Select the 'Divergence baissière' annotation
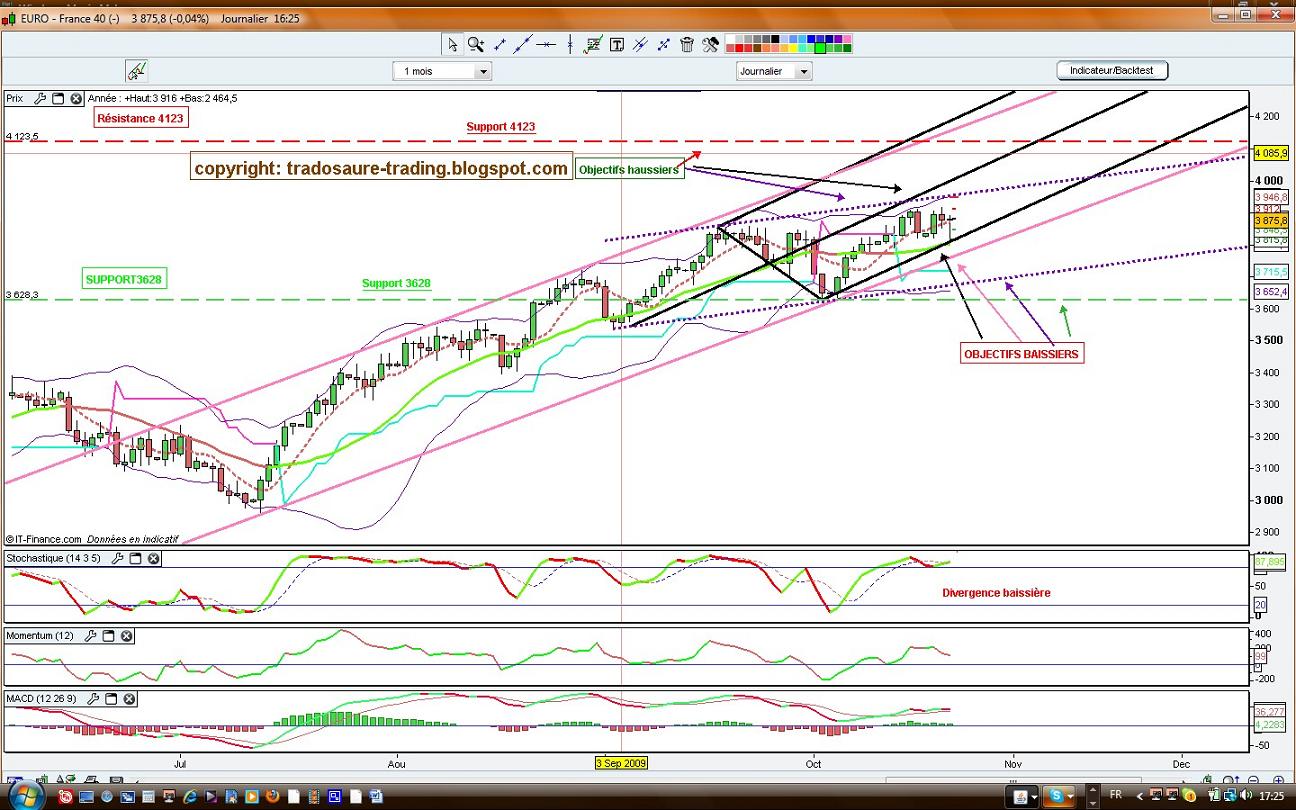The width and height of the screenshot is (1296, 810). [x=996, y=592]
